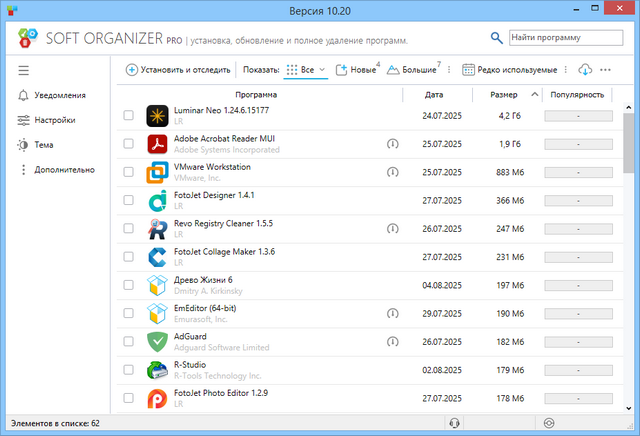640x436 pixels.
Task: Click the VMware Workstation program icon
Action: tap(156, 173)
